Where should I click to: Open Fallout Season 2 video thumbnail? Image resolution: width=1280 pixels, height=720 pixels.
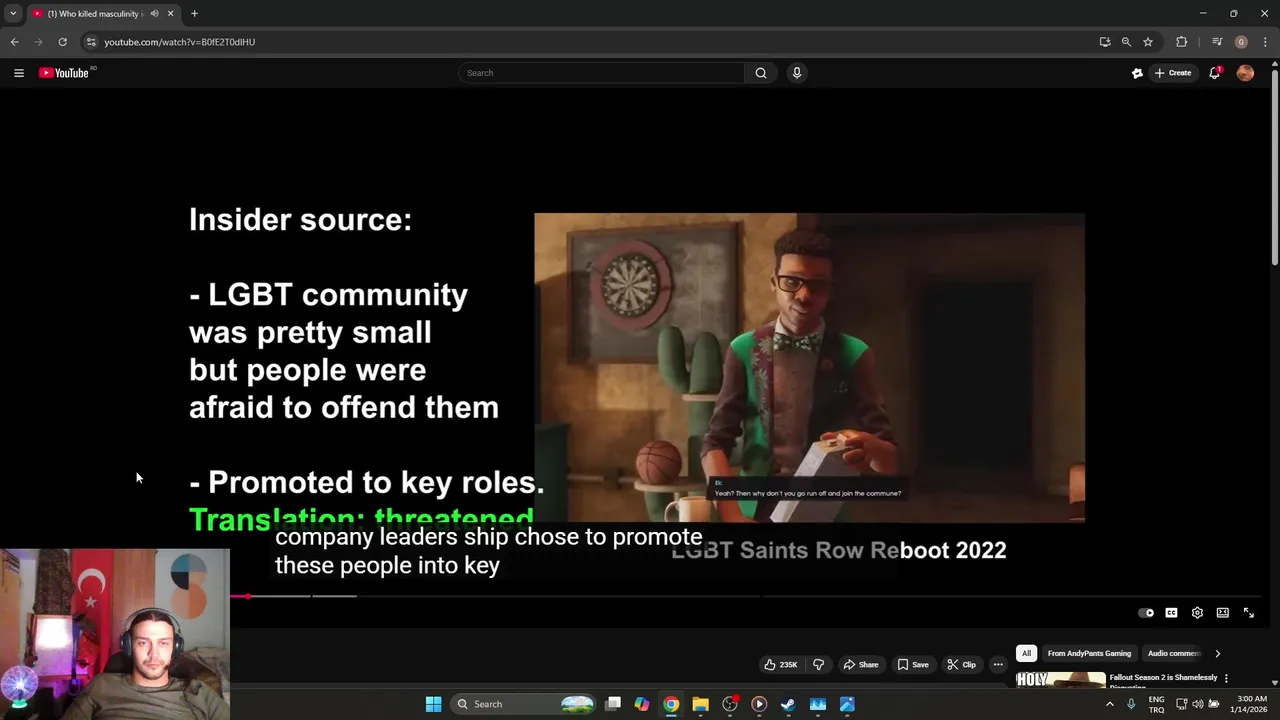1060,680
